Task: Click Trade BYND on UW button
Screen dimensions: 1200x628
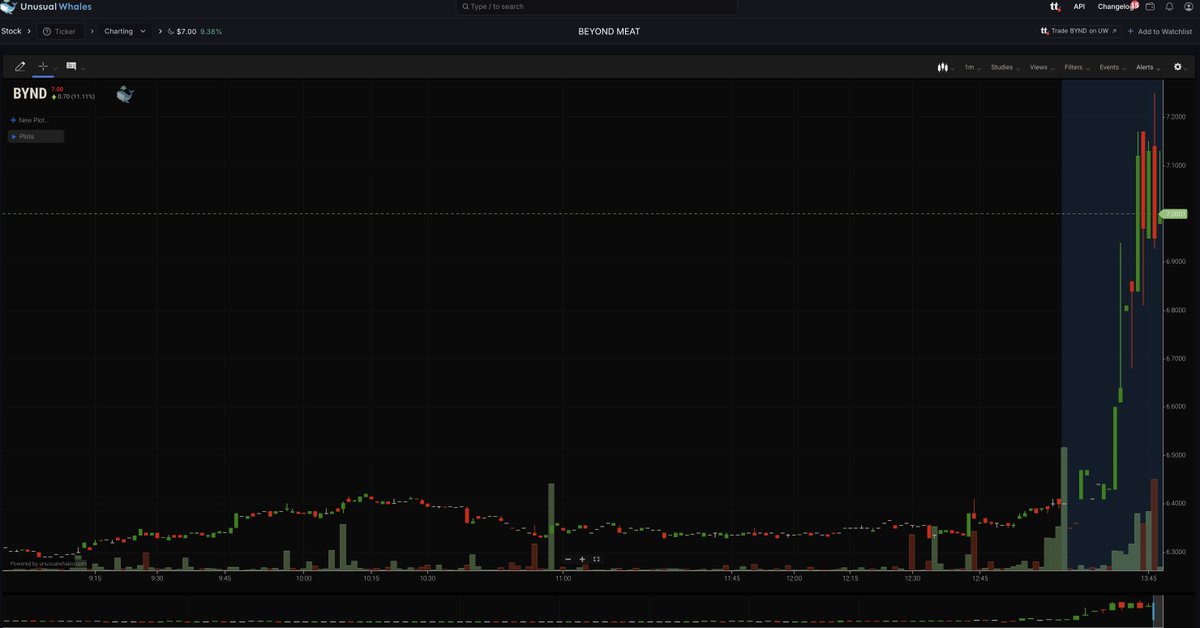Action: 1078,31
